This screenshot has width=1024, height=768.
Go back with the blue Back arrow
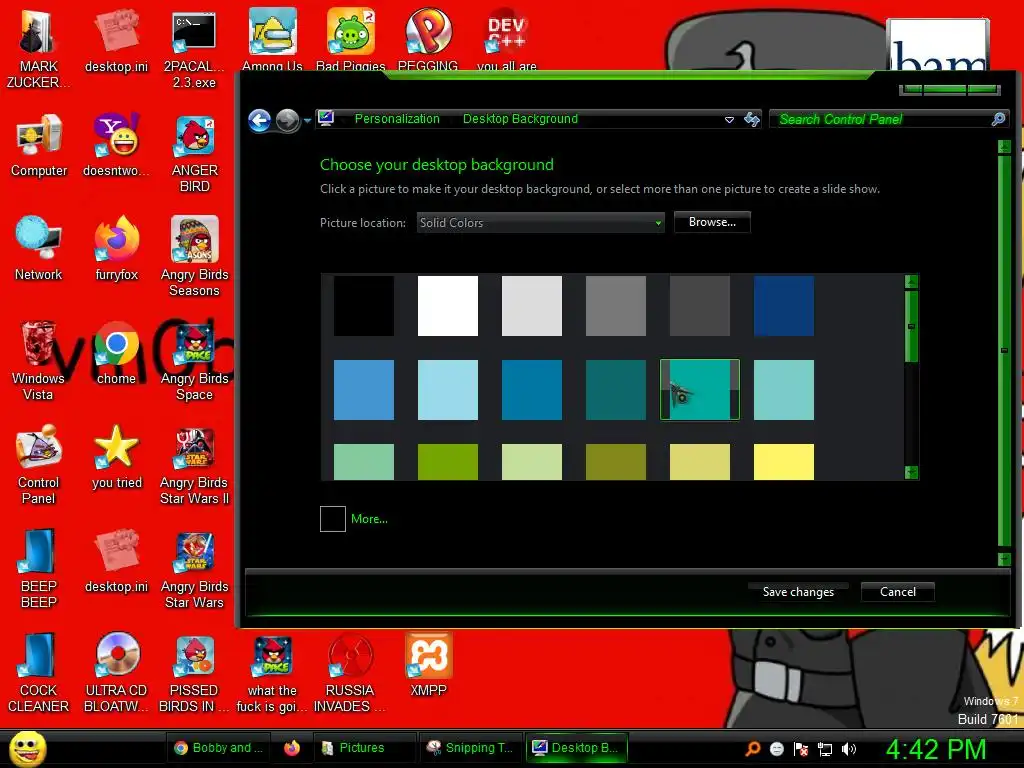[260, 120]
